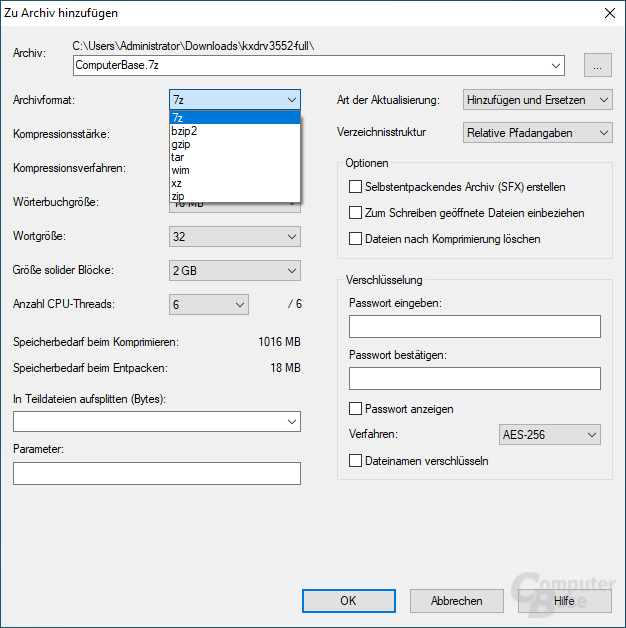Confirm with the OK button
The image size is (626, 628).
[348, 601]
